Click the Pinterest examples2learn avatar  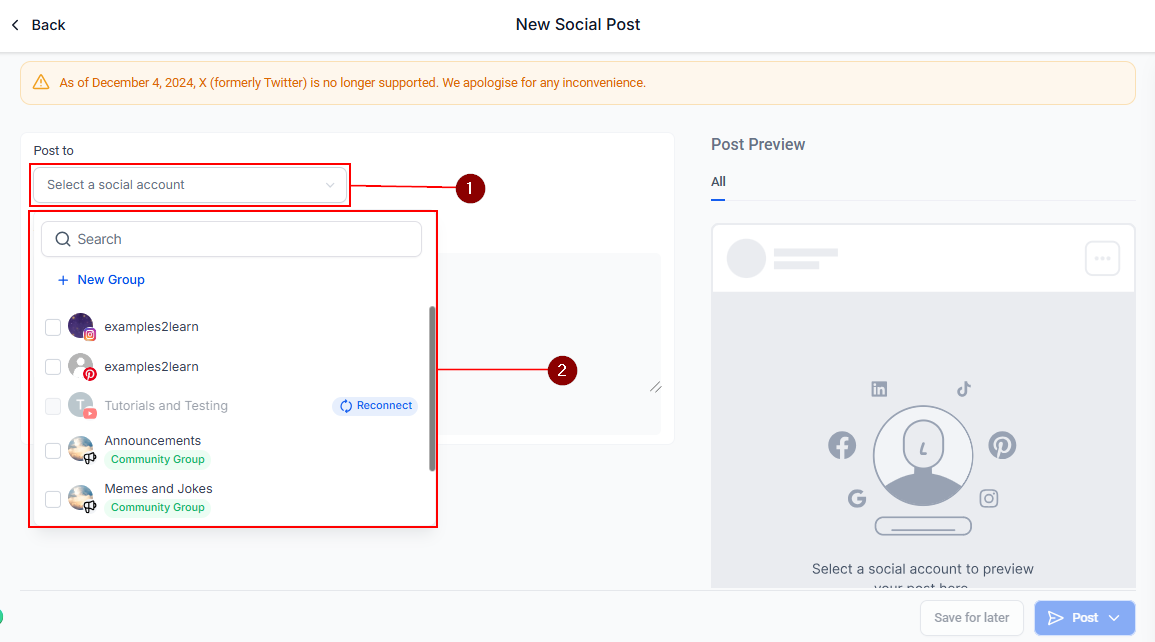tap(81, 366)
